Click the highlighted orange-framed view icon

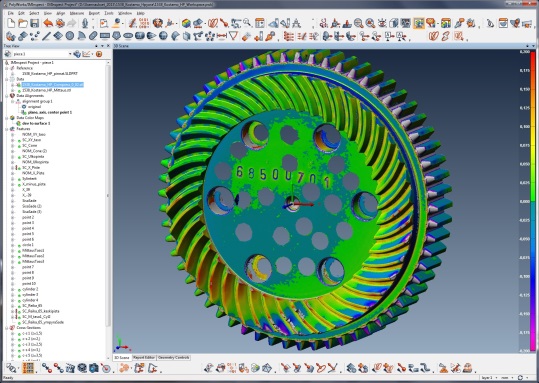419,23
